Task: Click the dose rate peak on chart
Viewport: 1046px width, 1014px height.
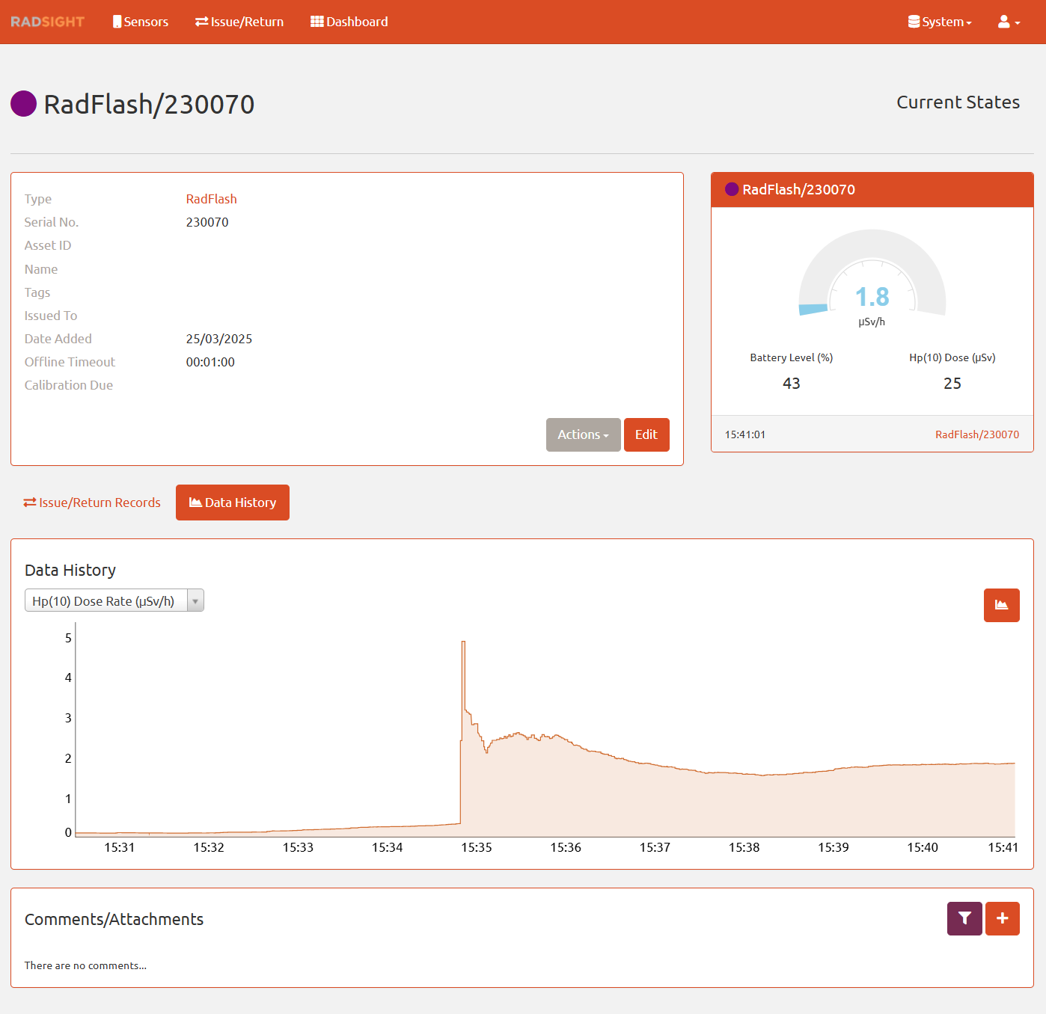Action: [x=463, y=643]
